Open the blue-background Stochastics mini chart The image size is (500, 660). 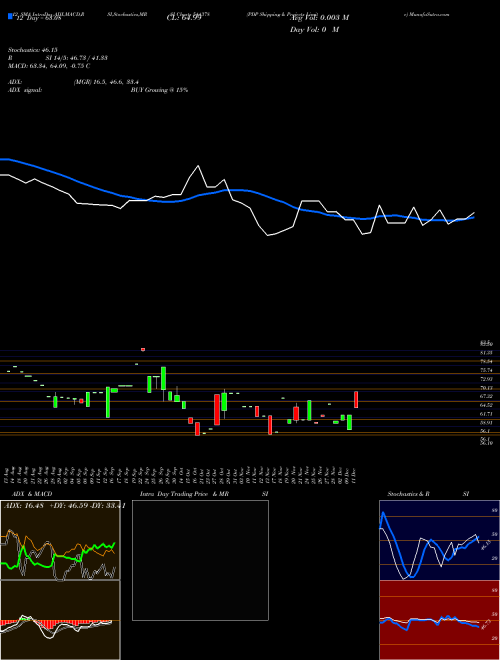pyautogui.click(x=439, y=540)
